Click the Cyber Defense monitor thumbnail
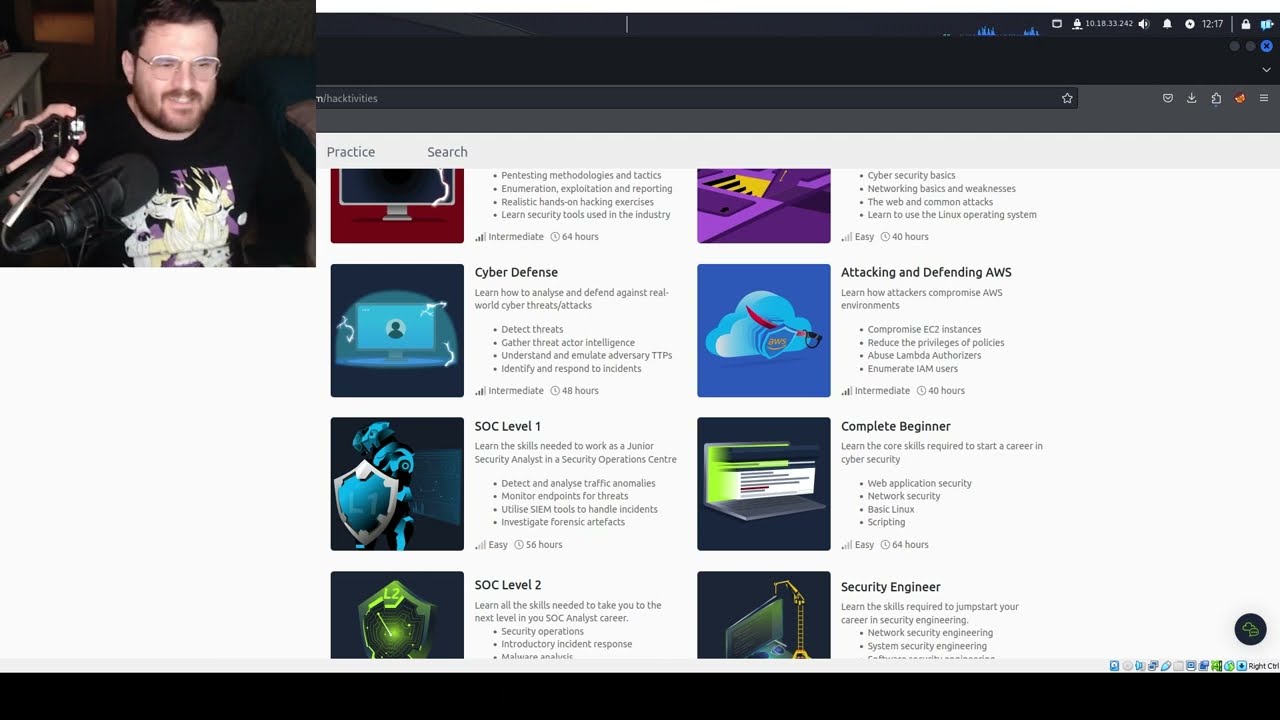This screenshot has height=720, width=1280. [x=397, y=330]
